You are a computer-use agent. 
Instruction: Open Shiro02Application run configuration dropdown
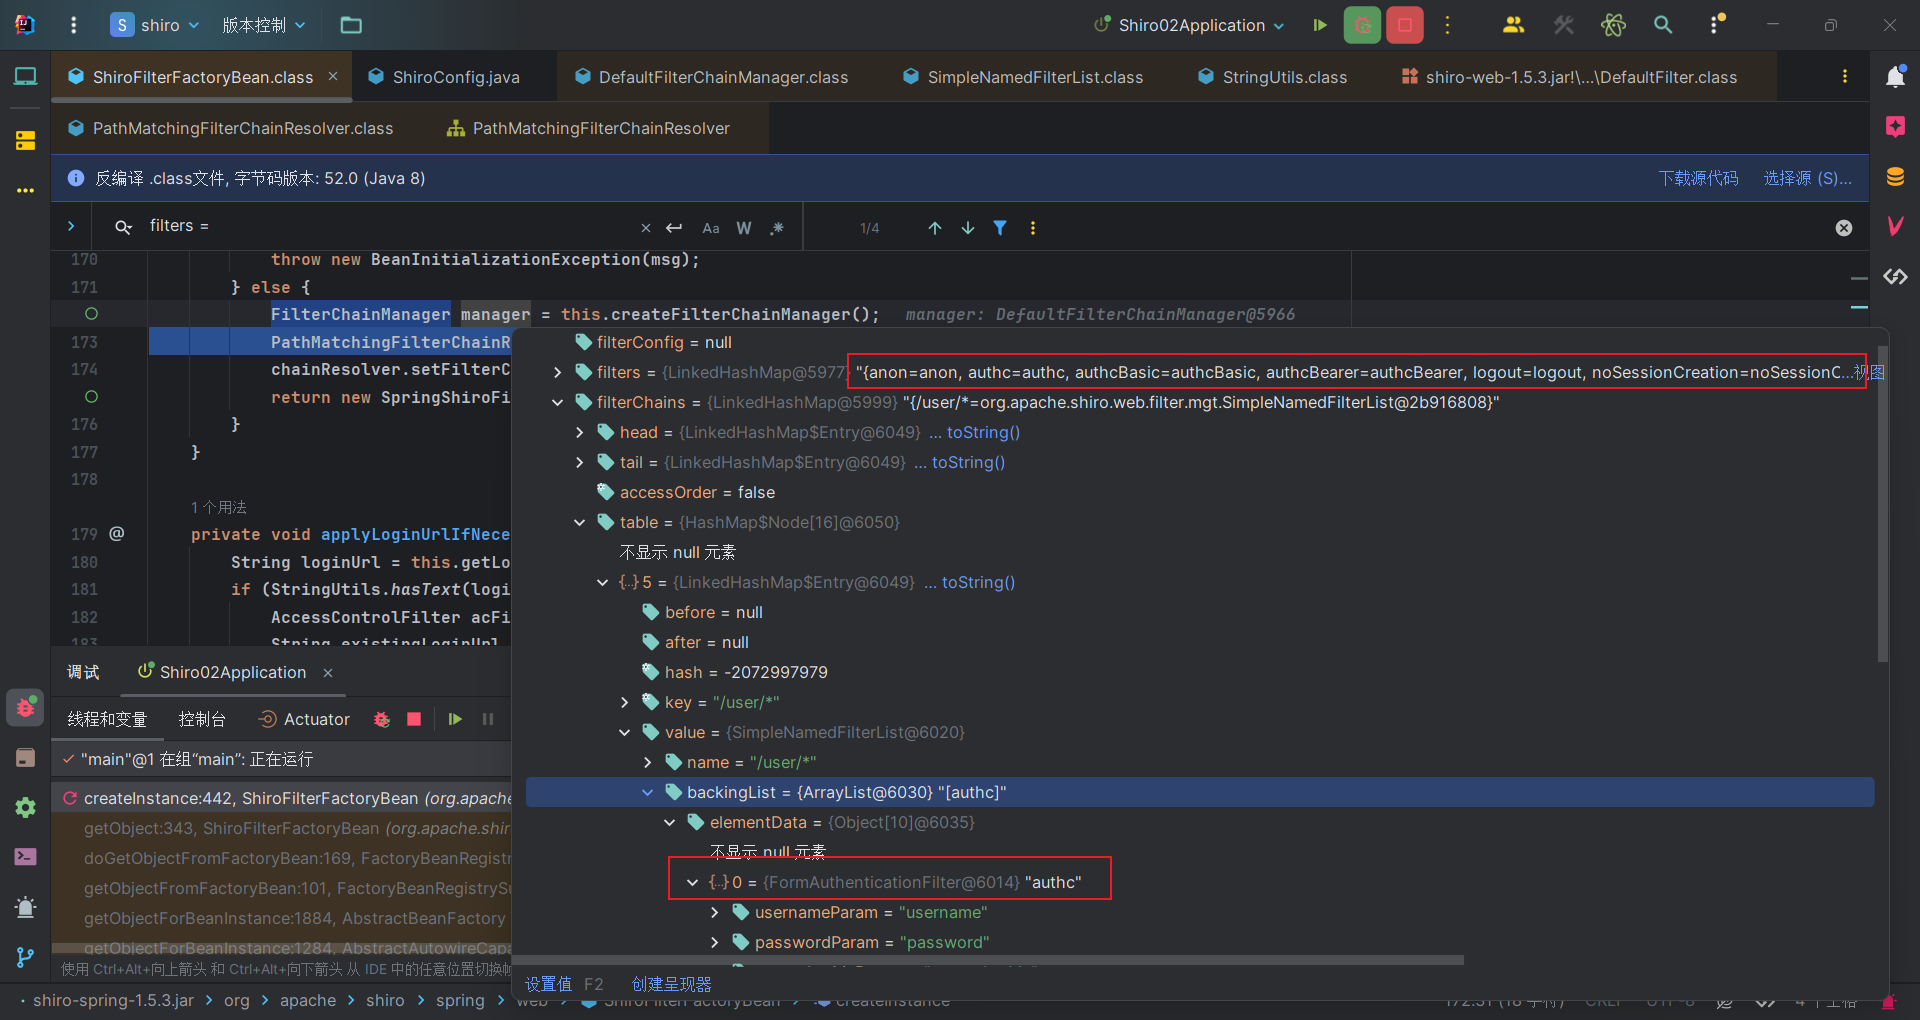coord(1189,25)
